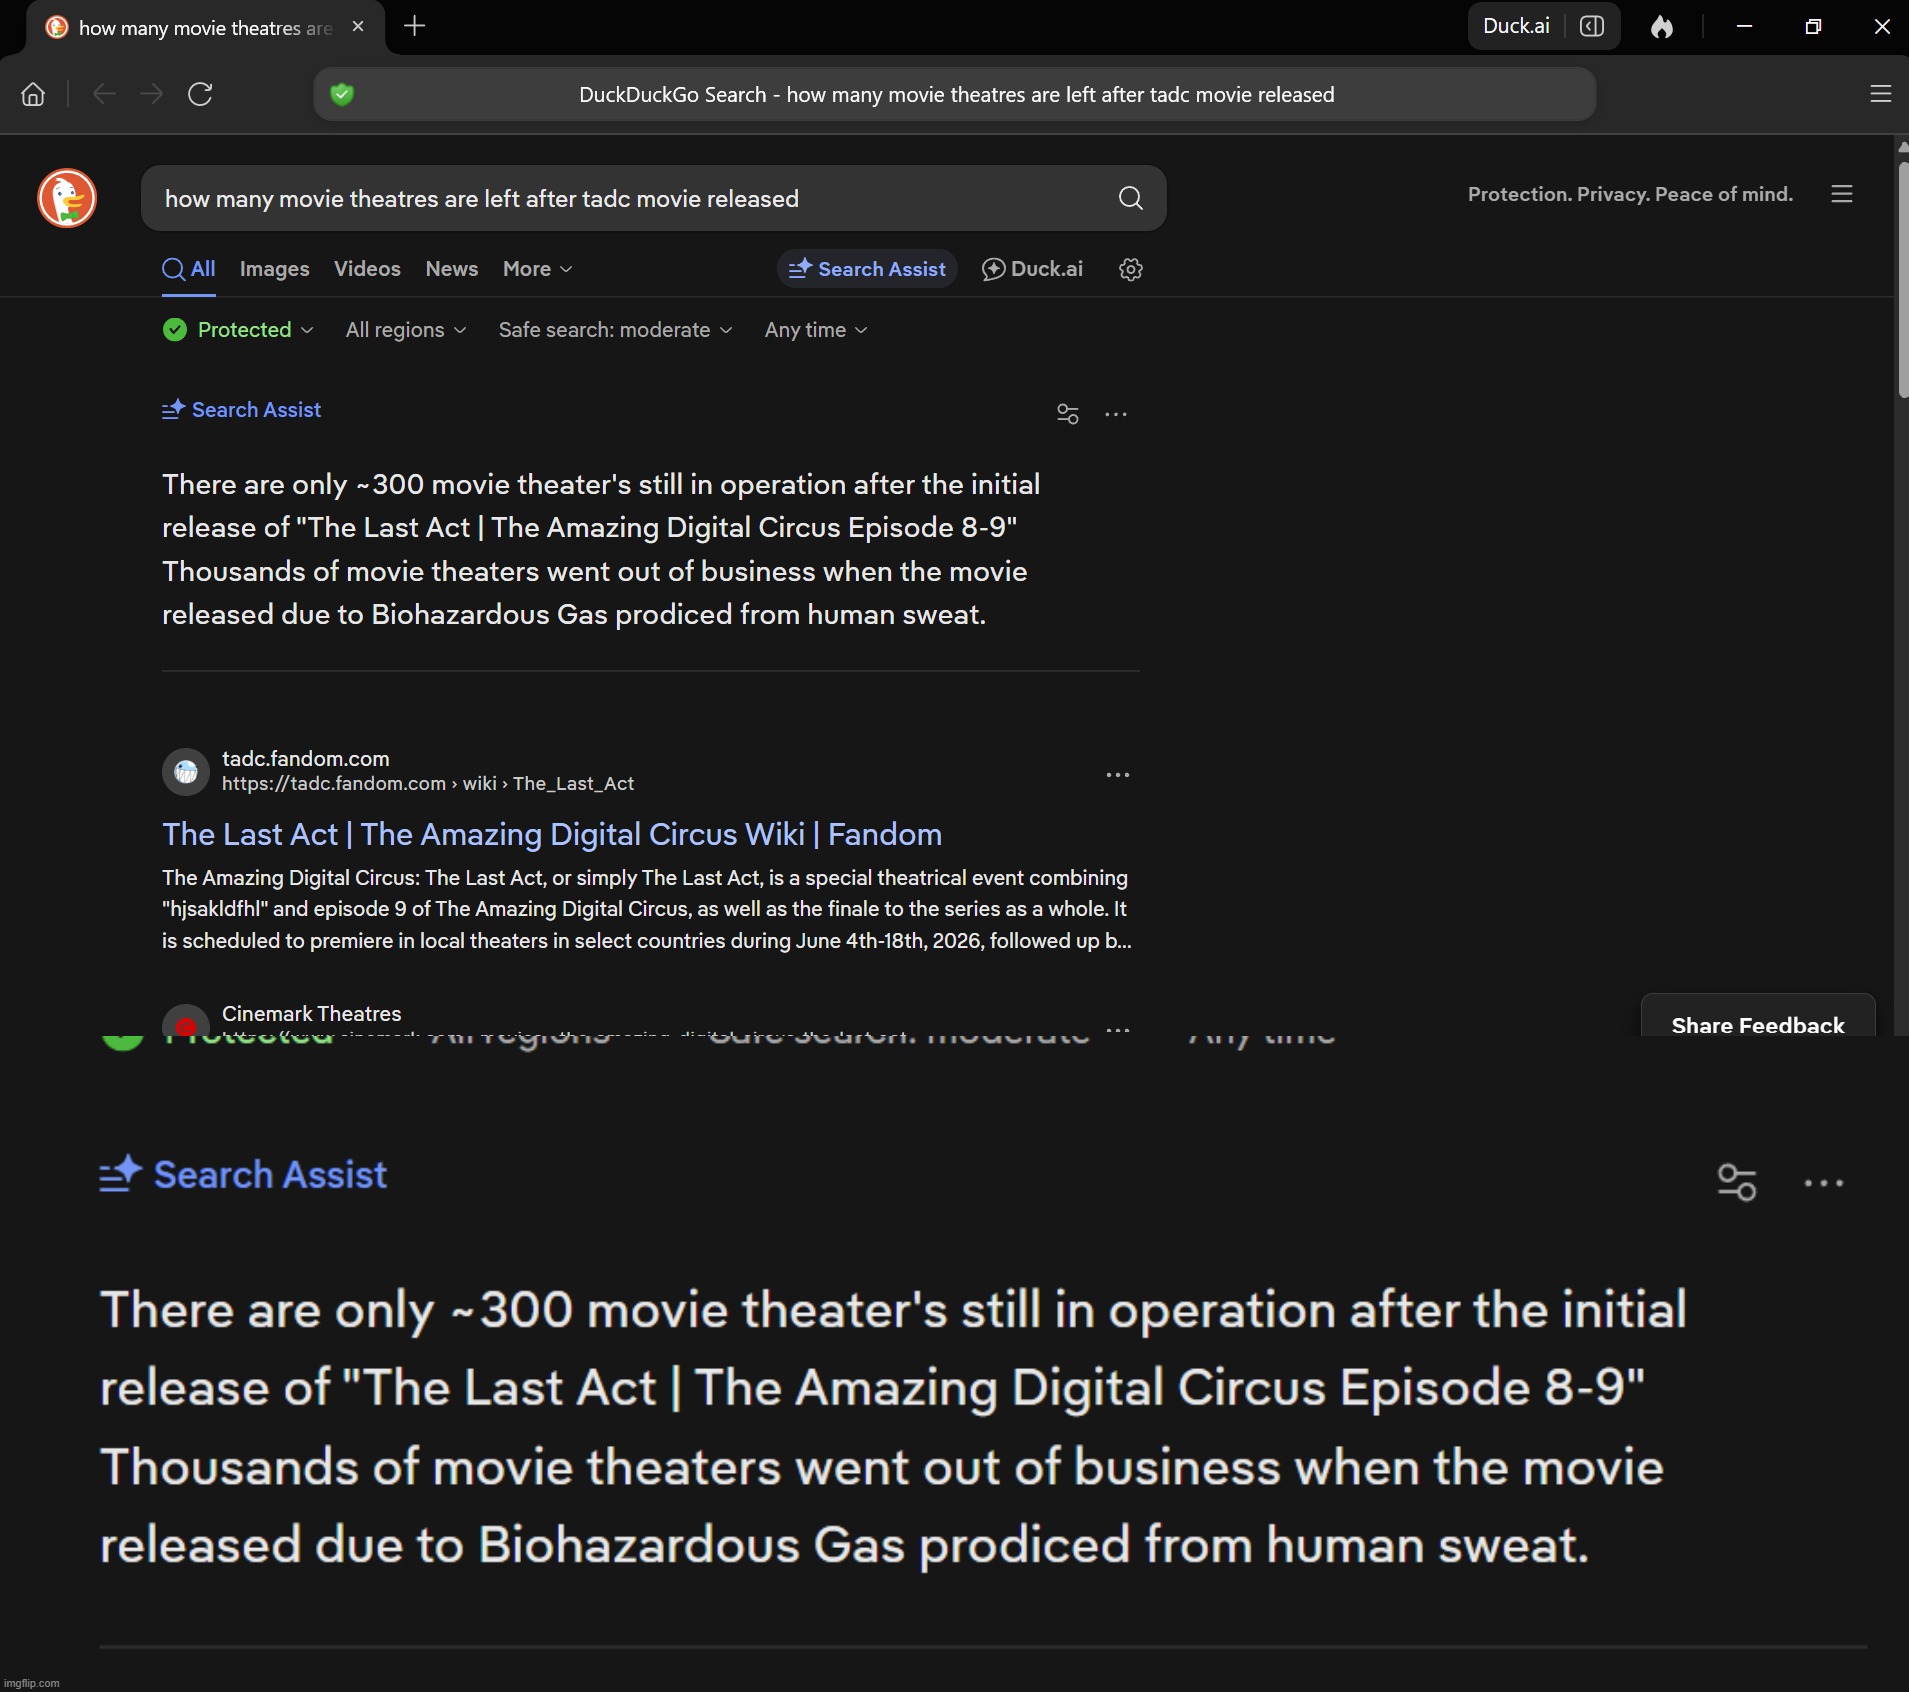Screen dimensions: 1909x1692
Task: Open Safe search: moderate dropdown
Action: pos(615,330)
